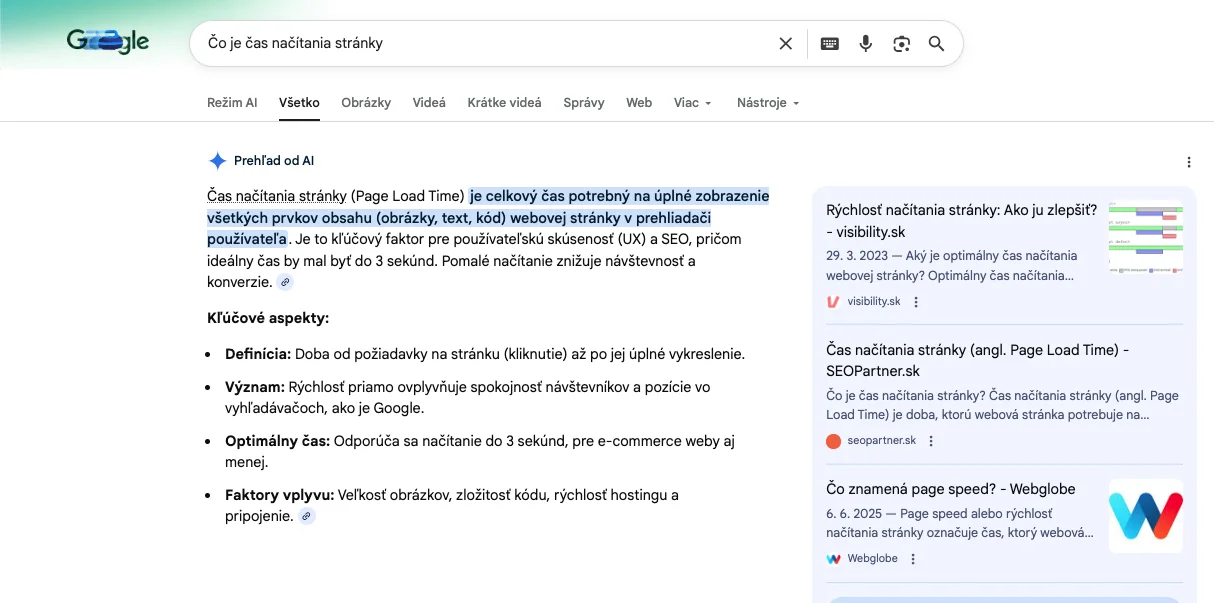1214x603 pixels.
Task: Open more options for seopartner.sk result
Action: [x=931, y=441]
